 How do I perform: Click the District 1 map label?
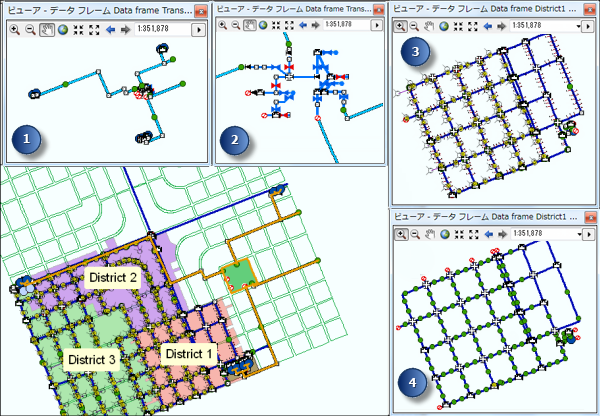[x=189, y=354]
